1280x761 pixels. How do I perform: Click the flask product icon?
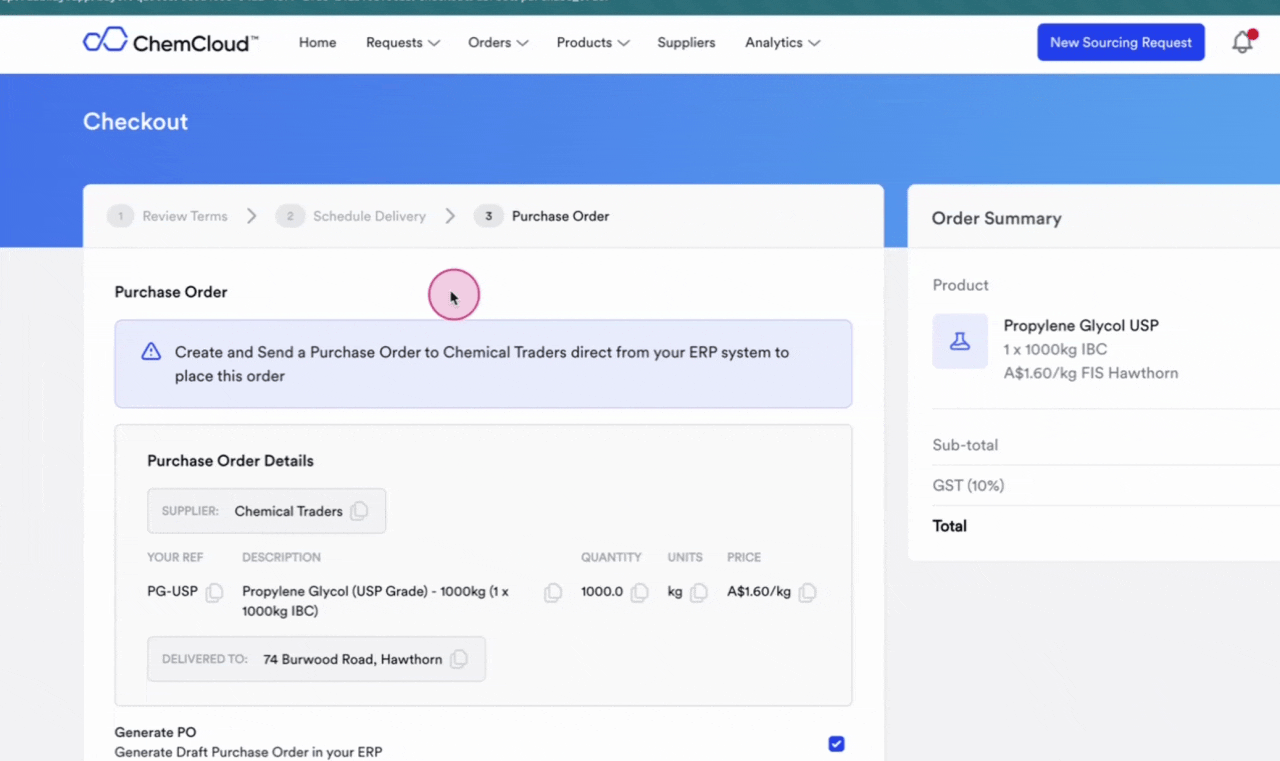click(x=960, y=341)
